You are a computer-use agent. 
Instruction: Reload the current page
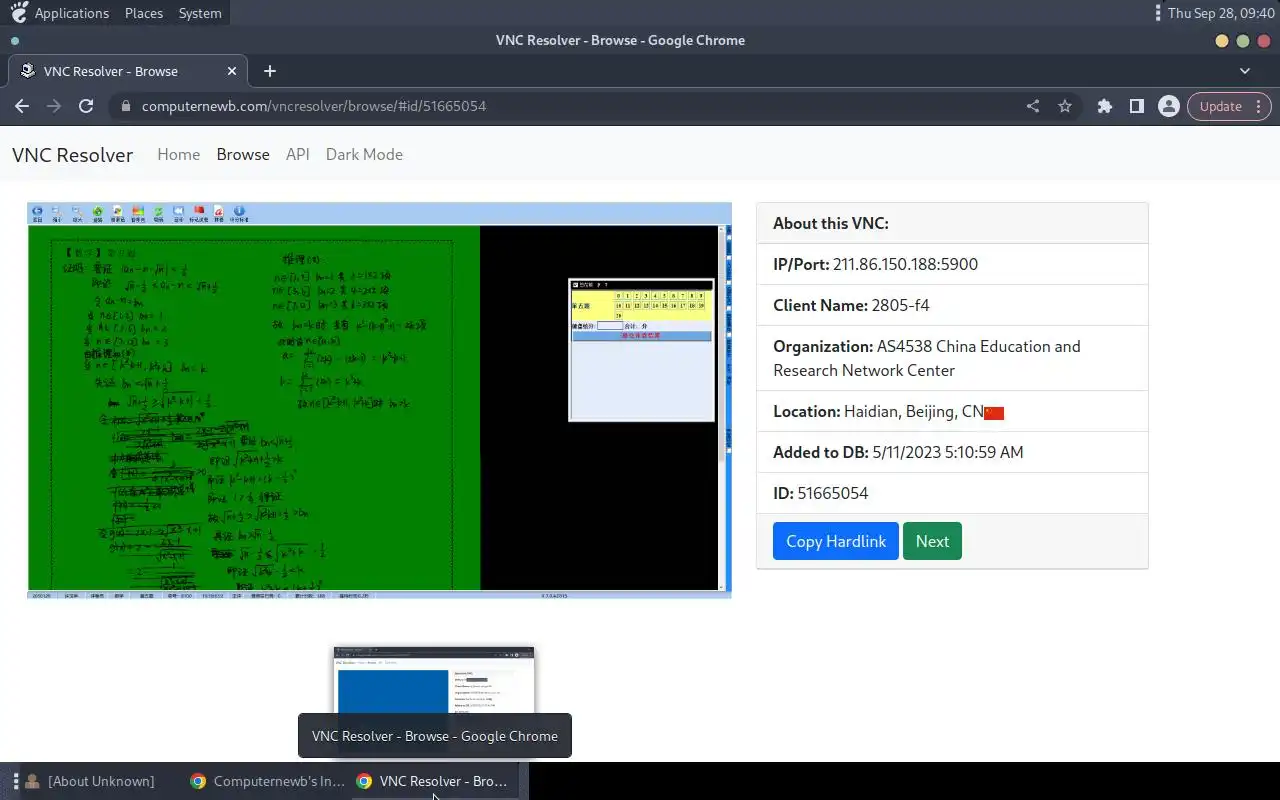pos(86,106)
